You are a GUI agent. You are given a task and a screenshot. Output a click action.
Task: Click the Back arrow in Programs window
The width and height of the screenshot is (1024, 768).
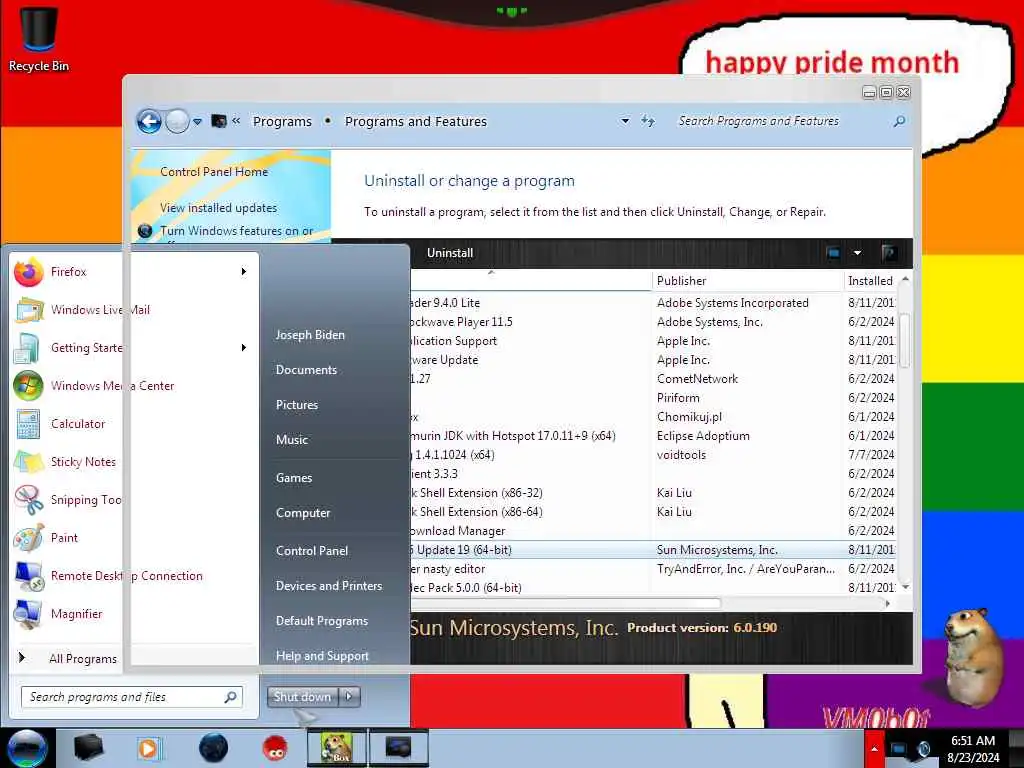[x=149, y=121]
